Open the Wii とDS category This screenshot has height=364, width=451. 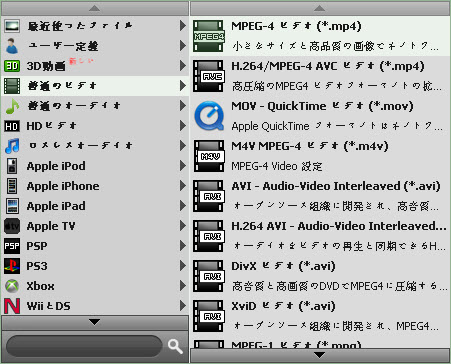(95, 306)
